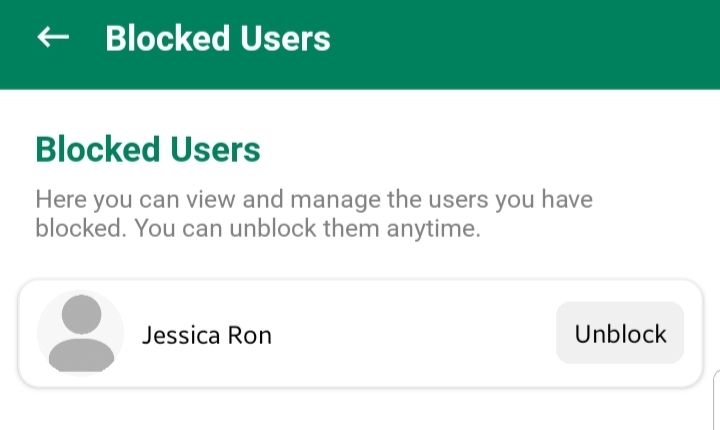720x430 pixels.
Task: Open the gray placeholder profile picture
Action: coord(80,333)
